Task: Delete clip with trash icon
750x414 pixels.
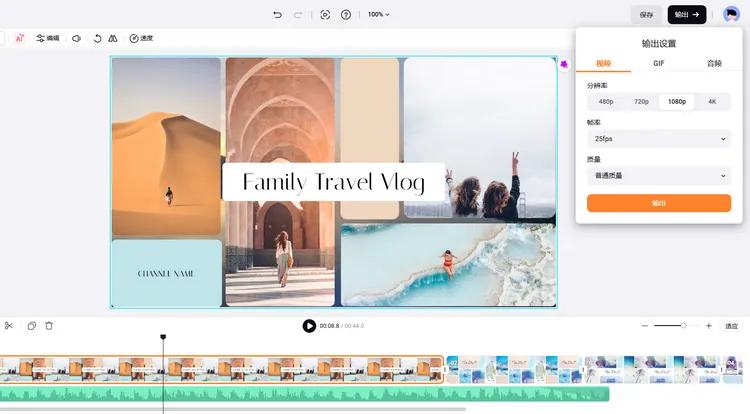Action: (x=49, y=326)
